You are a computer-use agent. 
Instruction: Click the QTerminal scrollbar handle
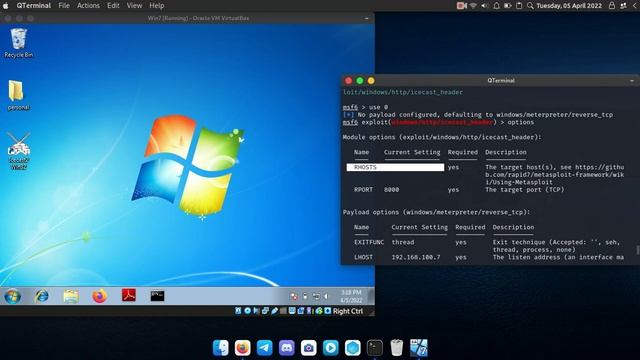click(x=638, y=250)
